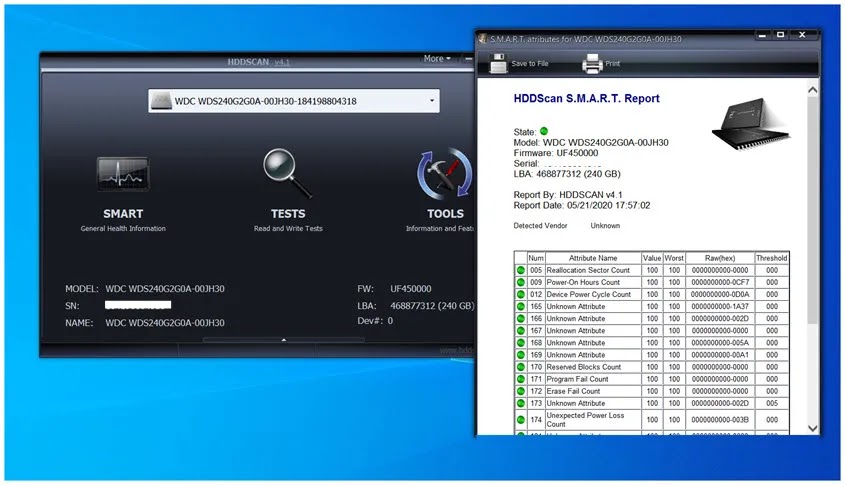Select Program Fail Count attribute name

[x=577, y=379]
